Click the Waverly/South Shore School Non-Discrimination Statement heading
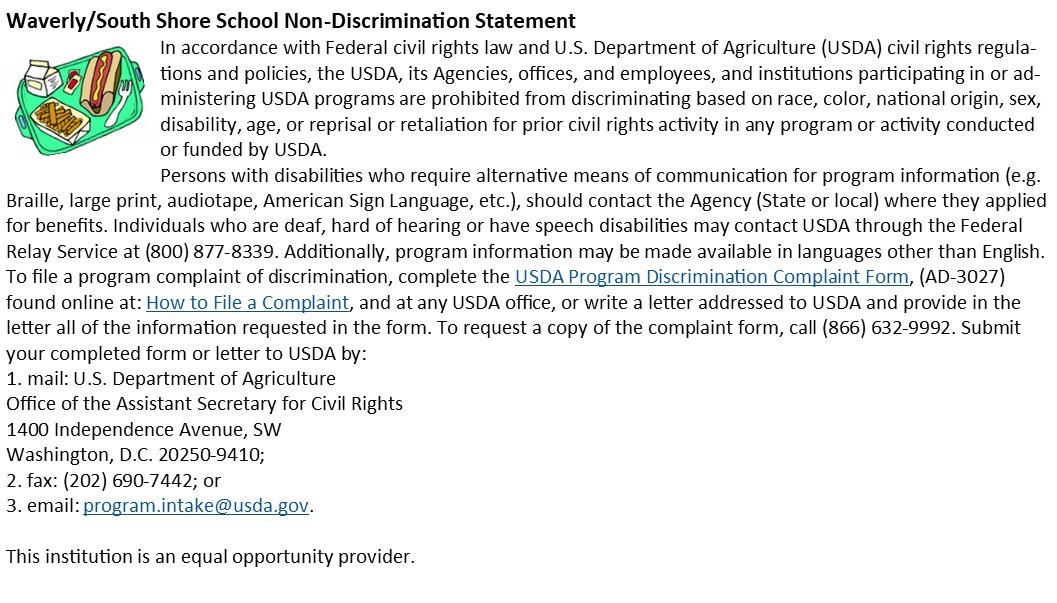The image size is (1057, 603). [x=290, y=21]
